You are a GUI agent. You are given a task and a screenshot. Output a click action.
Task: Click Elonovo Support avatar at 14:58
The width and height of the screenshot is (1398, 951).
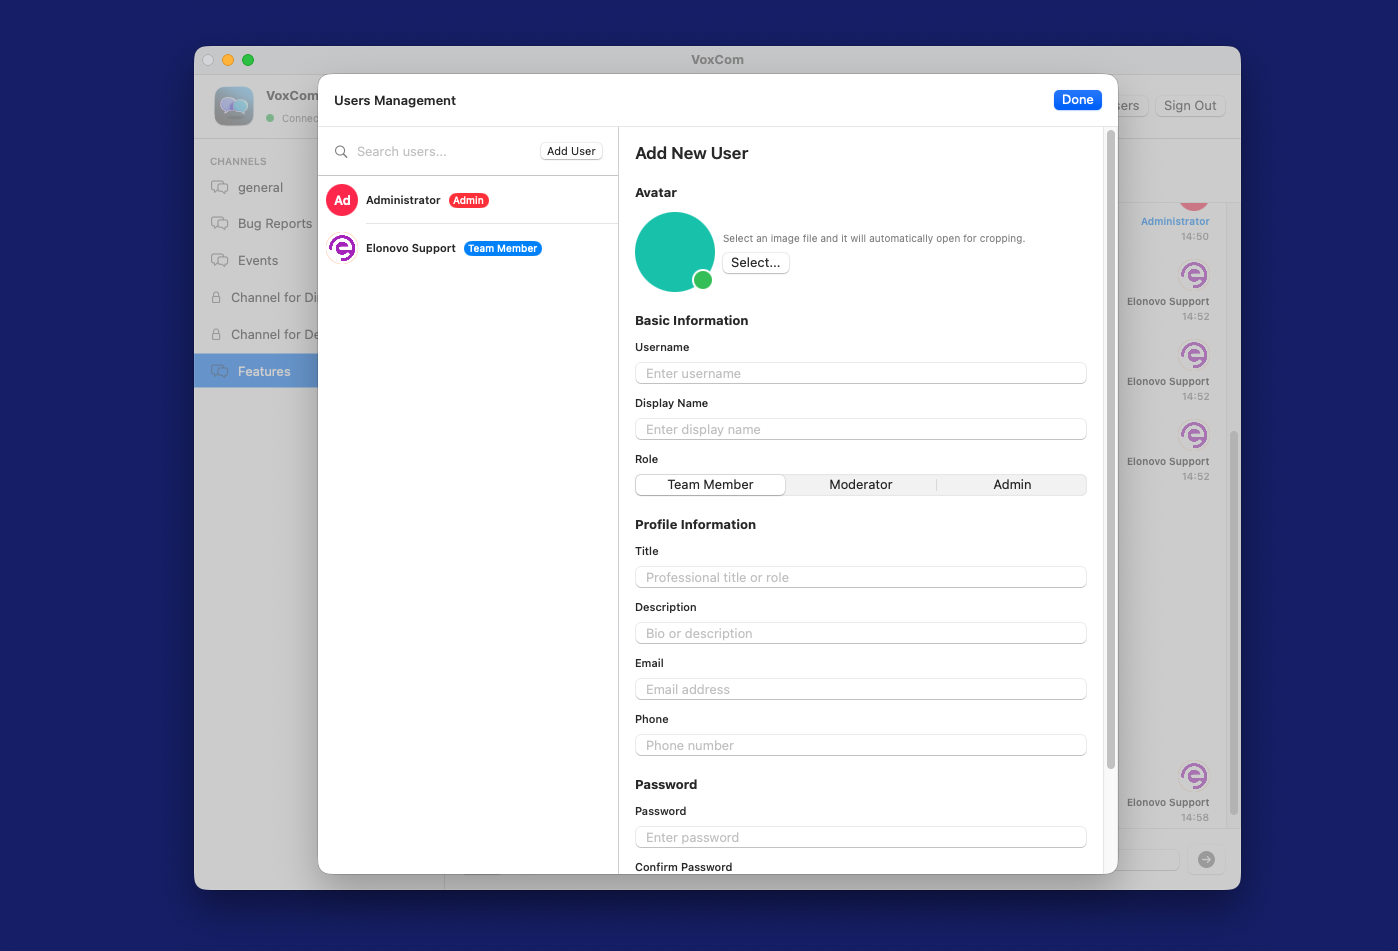pyautogui.click(x=1194, y=776)
